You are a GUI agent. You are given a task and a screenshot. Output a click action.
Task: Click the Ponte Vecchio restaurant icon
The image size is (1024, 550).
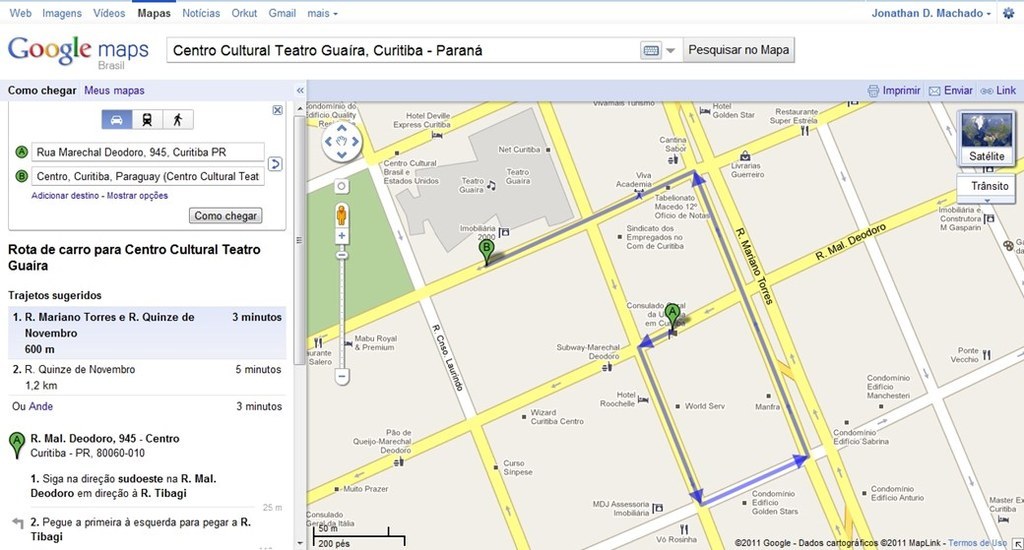tap(986, 355)
